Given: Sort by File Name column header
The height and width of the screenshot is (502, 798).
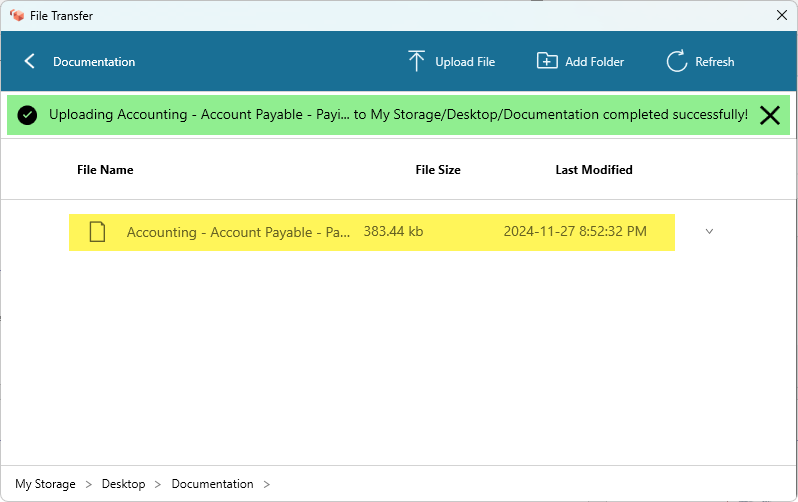Looking at the screenshot, I should pyautogui.click(x=105, y=170).
